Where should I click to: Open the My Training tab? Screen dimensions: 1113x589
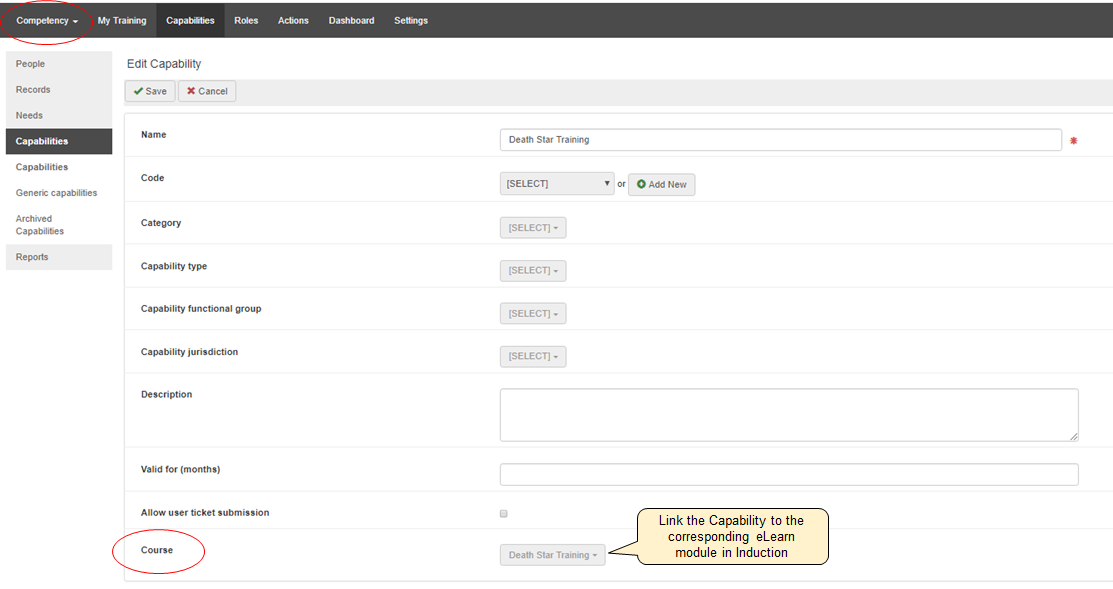pyautogui.click(x=122, y=21)
